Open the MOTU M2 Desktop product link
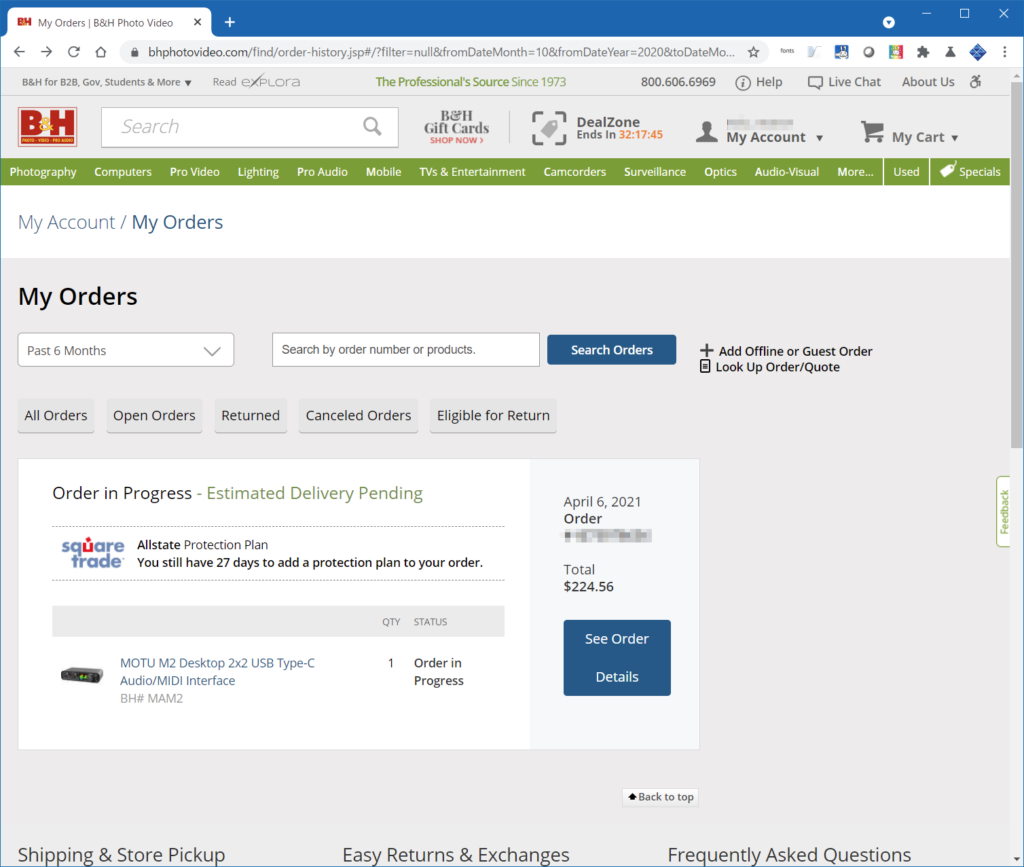 pos(217,672)
